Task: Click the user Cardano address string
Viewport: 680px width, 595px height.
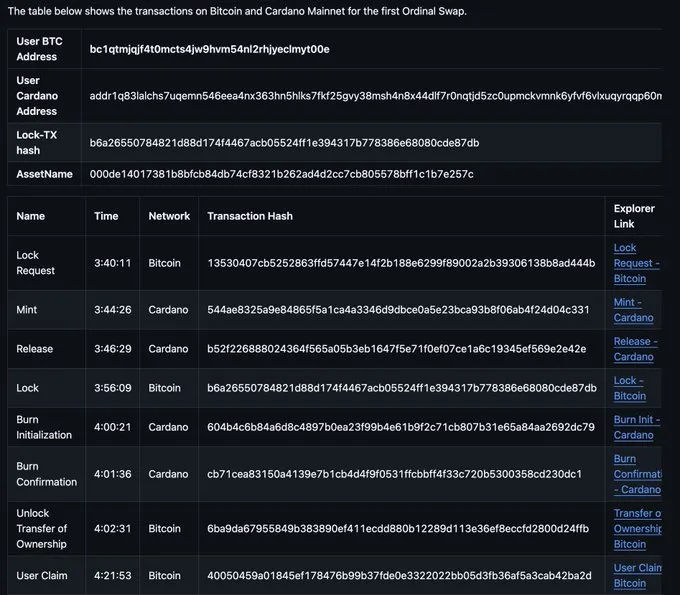Action: click(376, 96)
